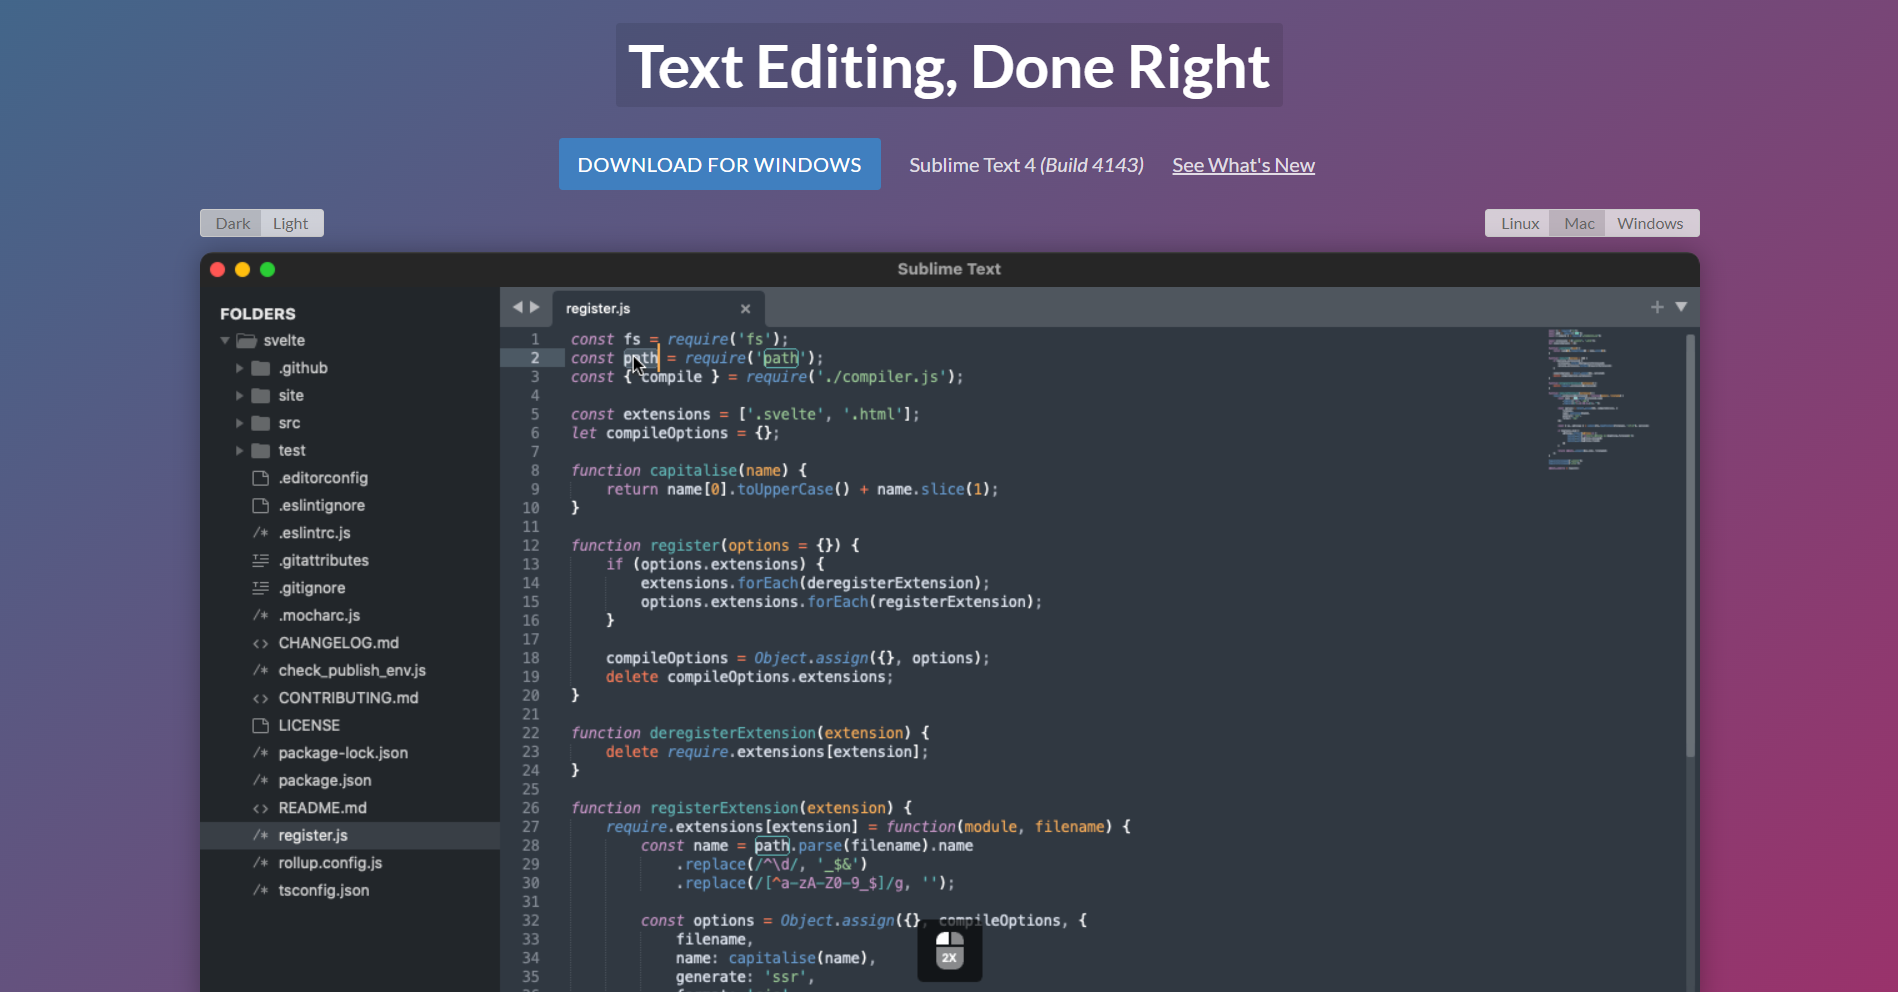Click the red close window button
This screenshot has width=1898, height=992.
click(x=217, y=269)
